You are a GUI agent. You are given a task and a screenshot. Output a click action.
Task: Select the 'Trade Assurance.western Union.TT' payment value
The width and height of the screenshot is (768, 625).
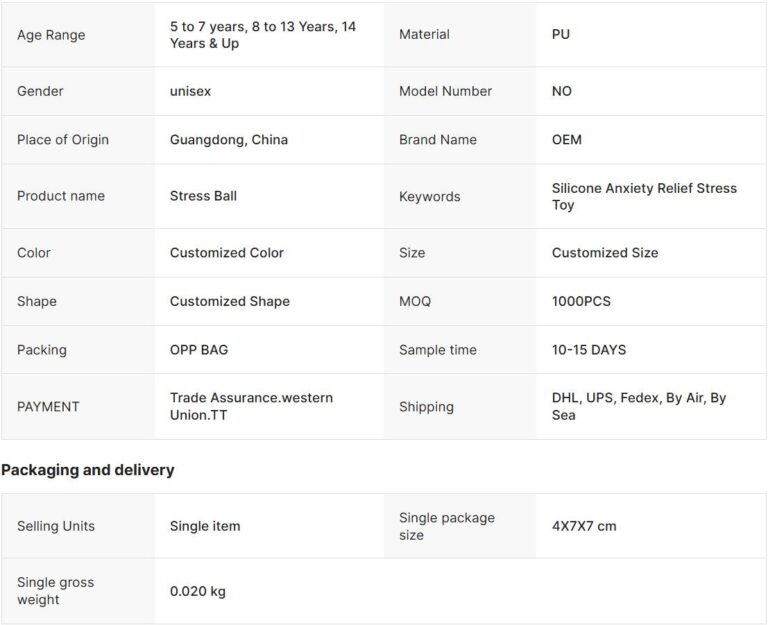click(x=251, y=406)
